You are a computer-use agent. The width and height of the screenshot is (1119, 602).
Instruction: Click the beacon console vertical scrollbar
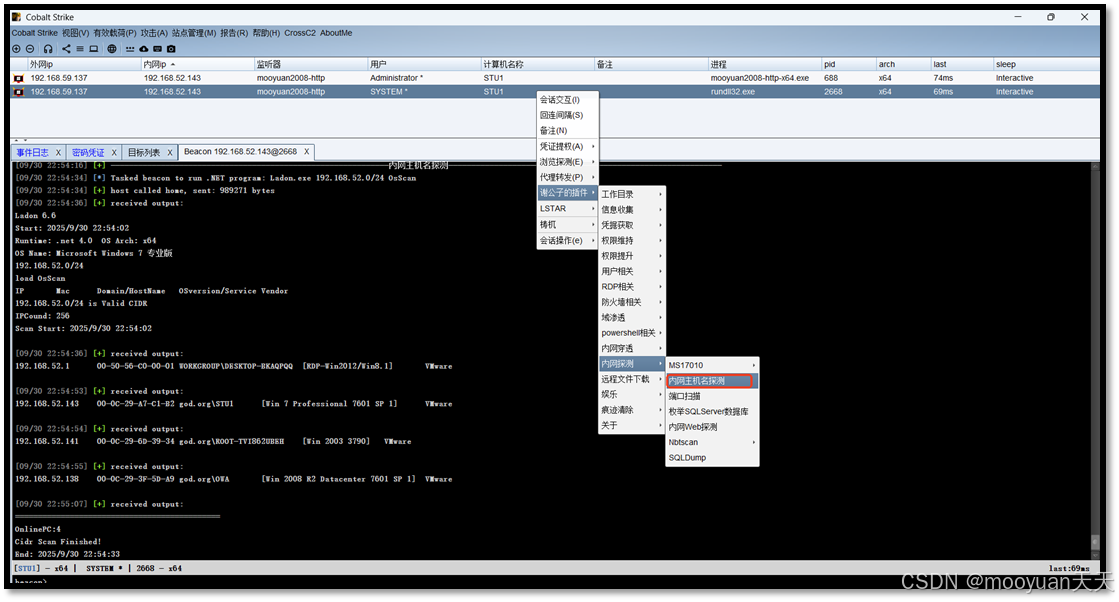coord(1095,360)
